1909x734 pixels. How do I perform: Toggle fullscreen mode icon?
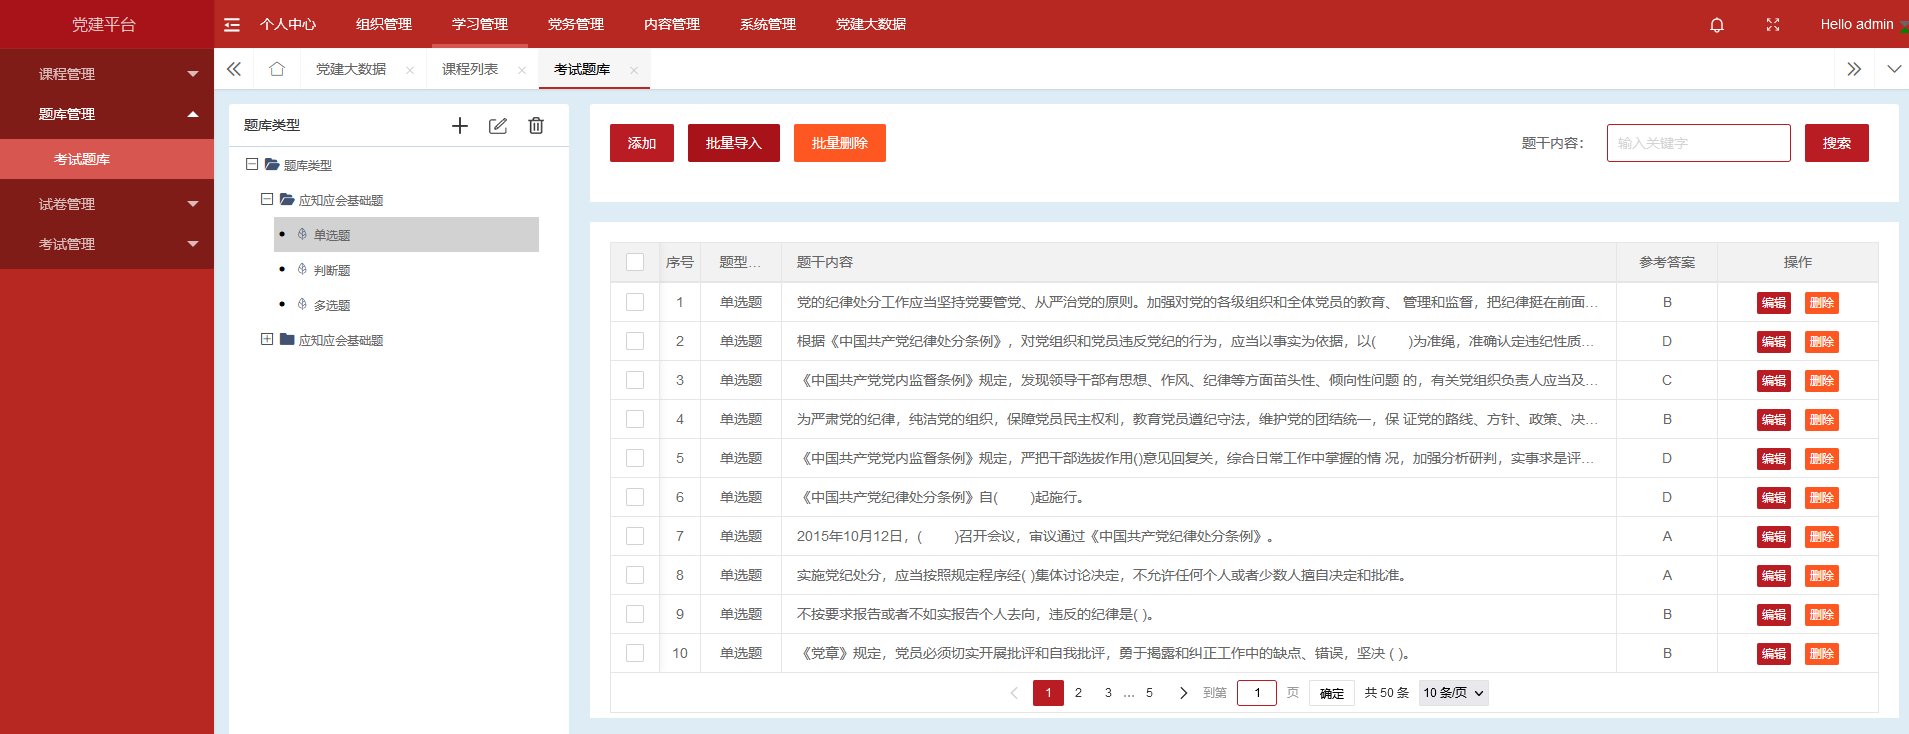click(1773, 25)
